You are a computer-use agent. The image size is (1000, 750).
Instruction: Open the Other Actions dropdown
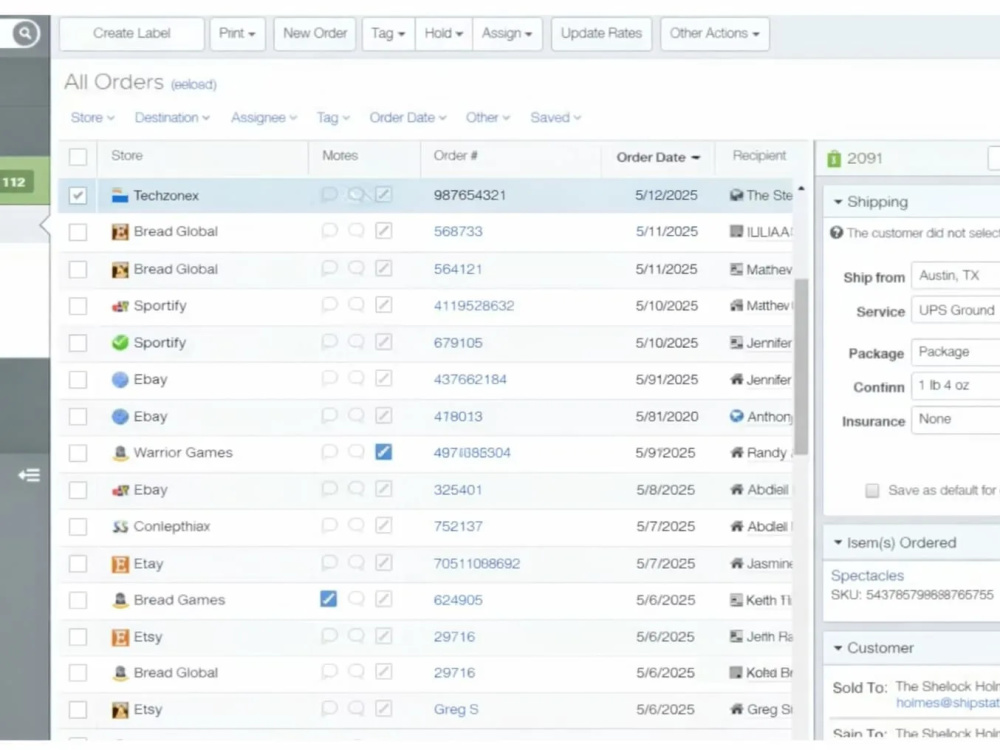point(714,33)
